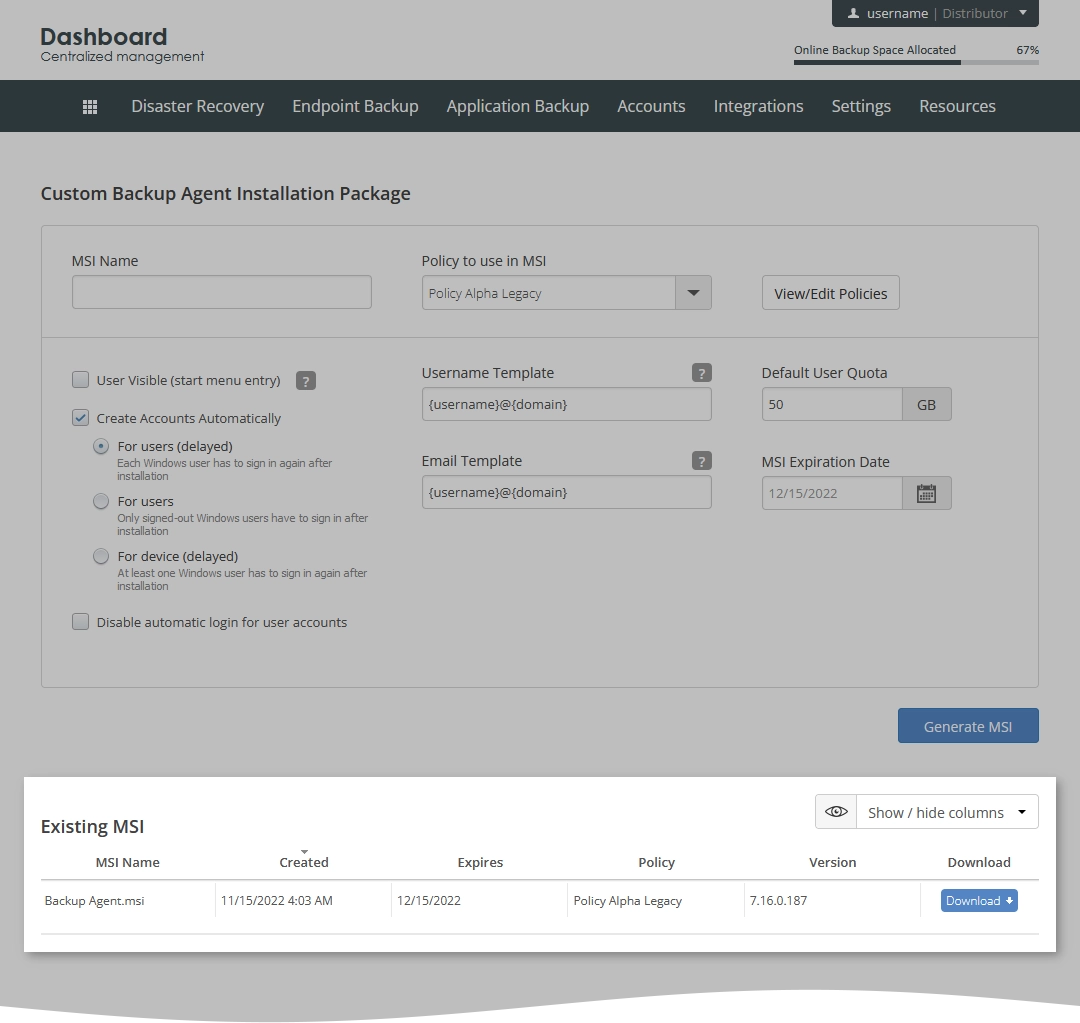Click the user profile icon next to username

click(853, 13)
